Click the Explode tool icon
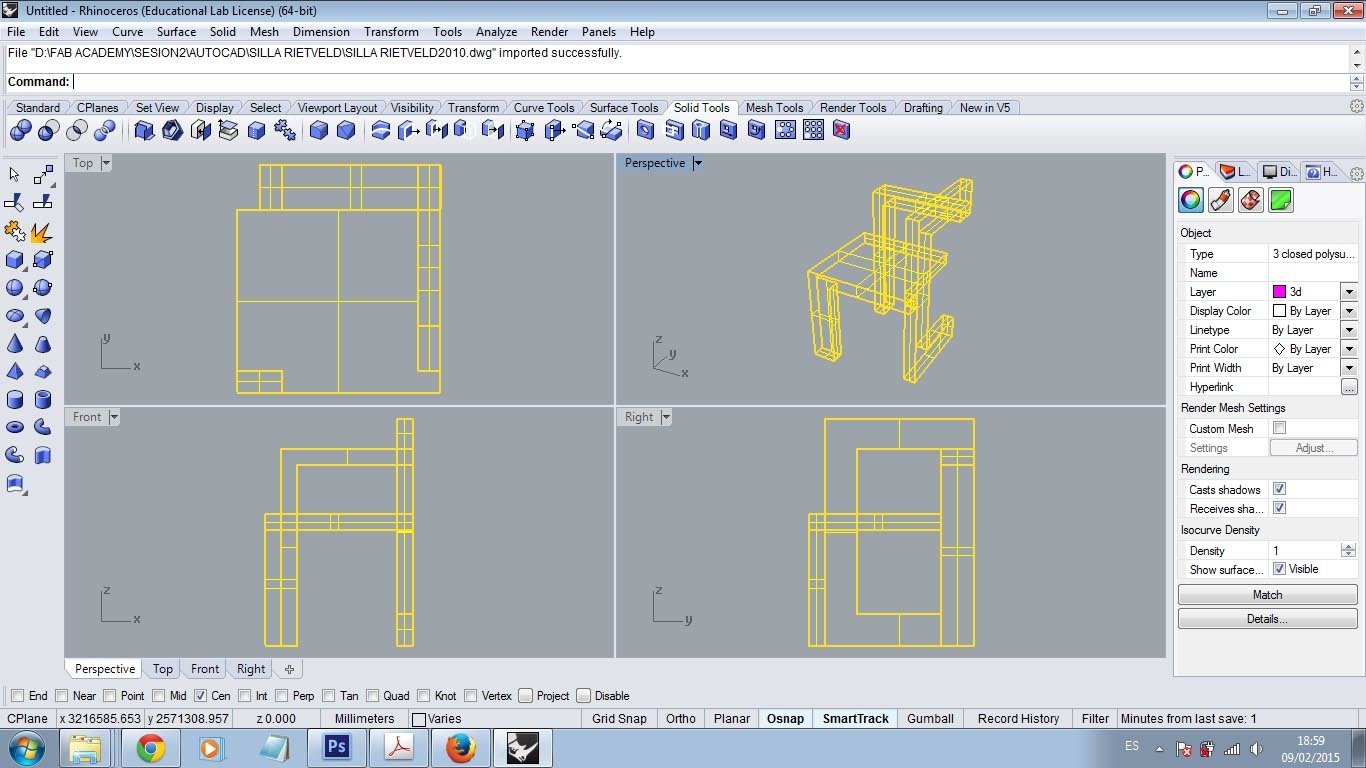Image resolution: width=1366 pixels, height=768 pixels. point(43,232)
